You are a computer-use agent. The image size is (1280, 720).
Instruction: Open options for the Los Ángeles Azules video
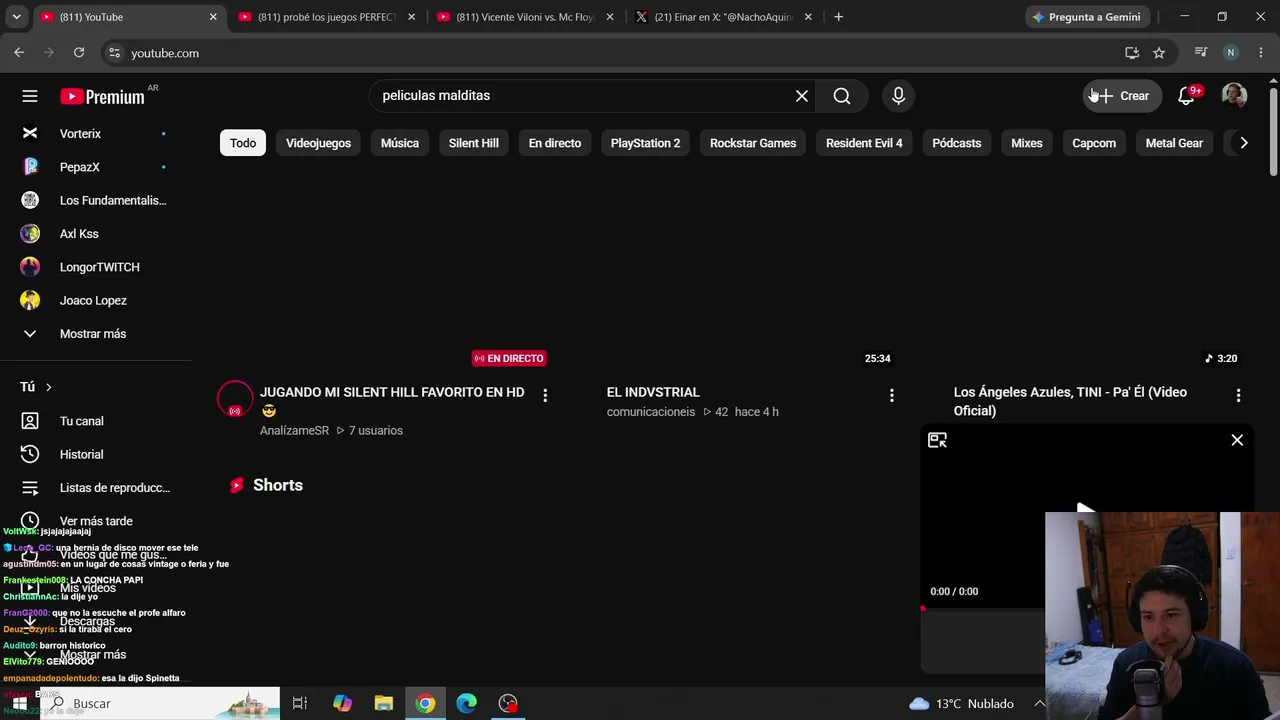(x=1238, y=396)
